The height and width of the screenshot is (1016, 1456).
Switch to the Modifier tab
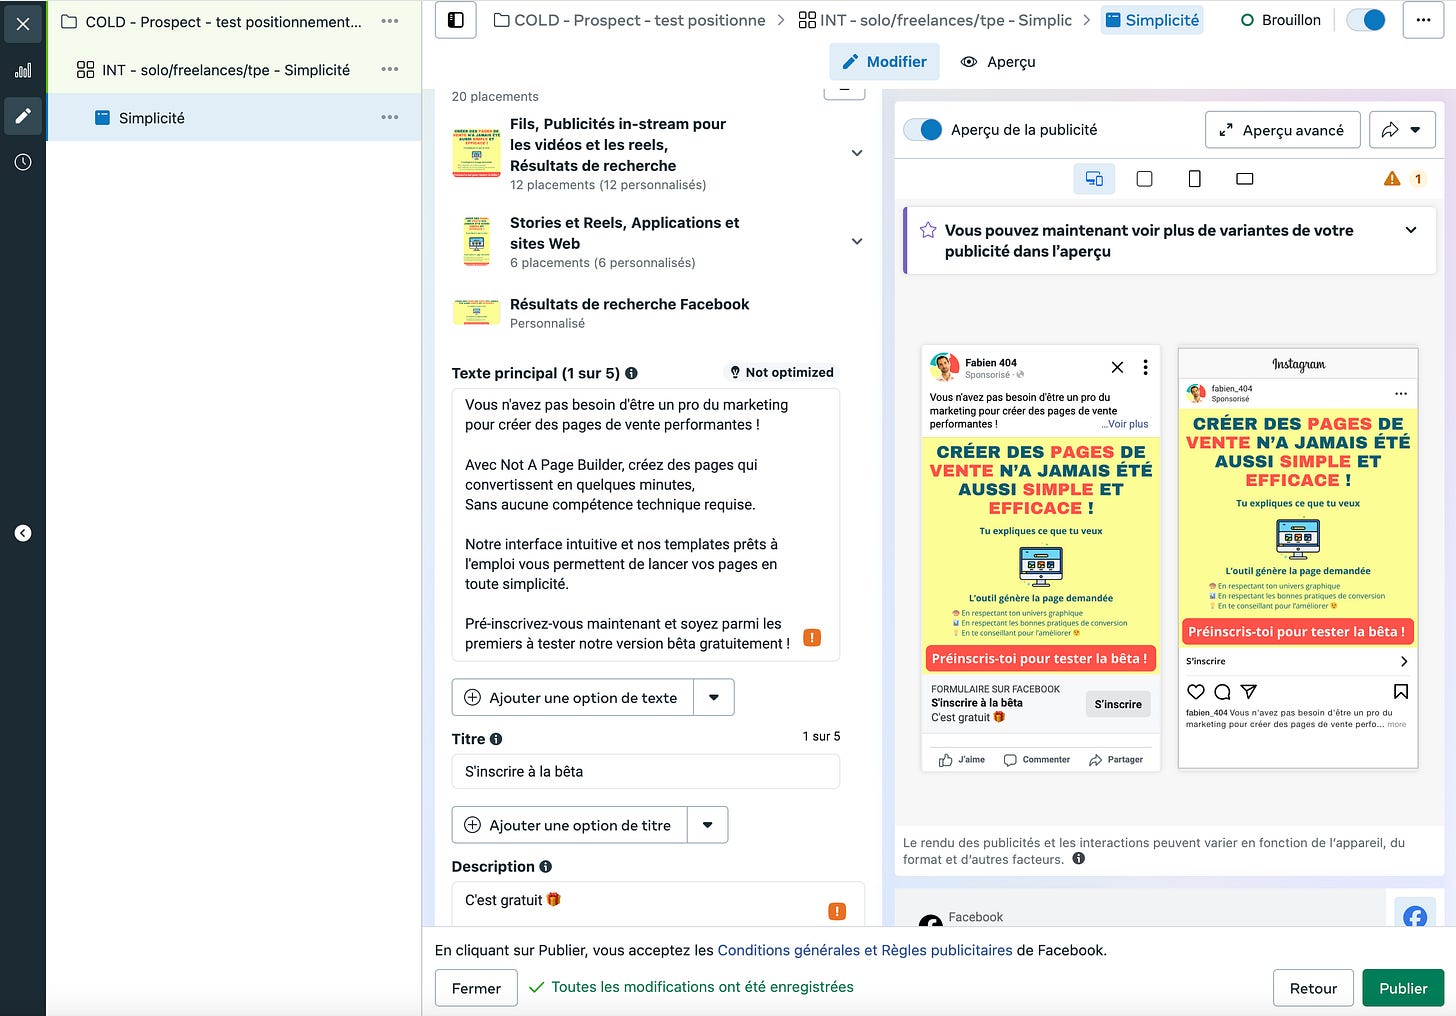click(884, 62)
